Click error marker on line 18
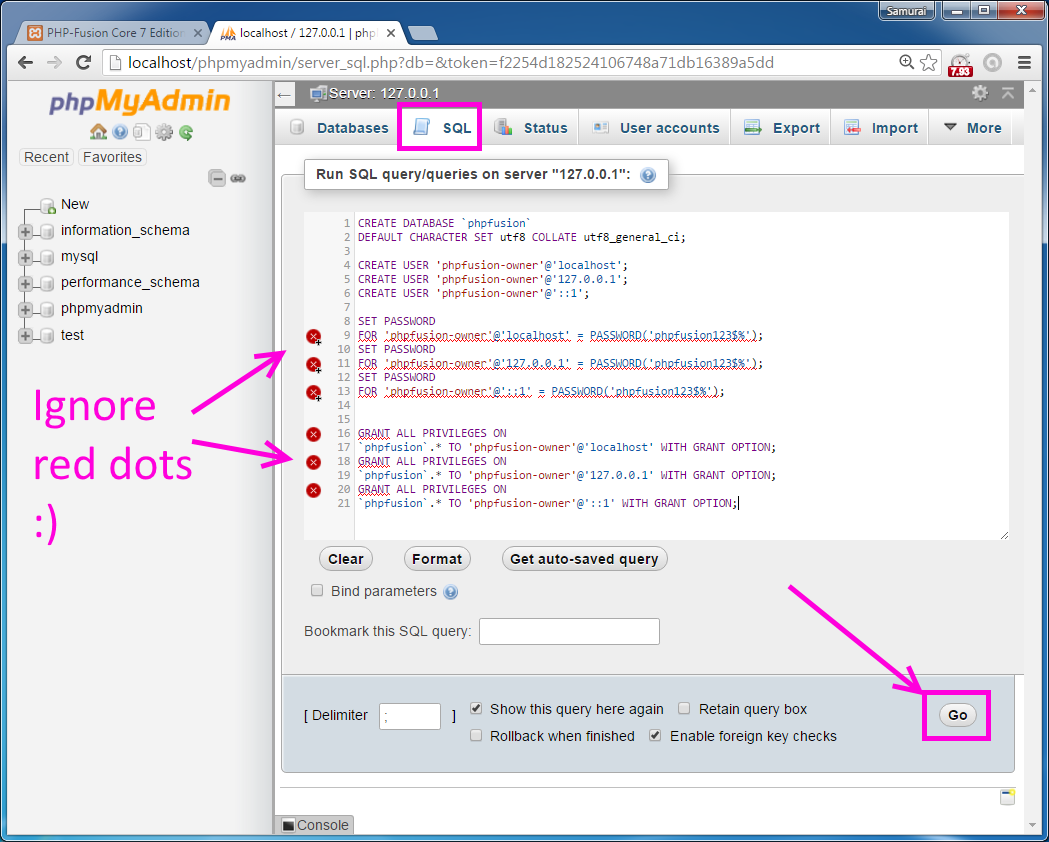Image resolution: width=1049 pixels, height=842 pixels. pyautogui.click(x=313, y=462)
